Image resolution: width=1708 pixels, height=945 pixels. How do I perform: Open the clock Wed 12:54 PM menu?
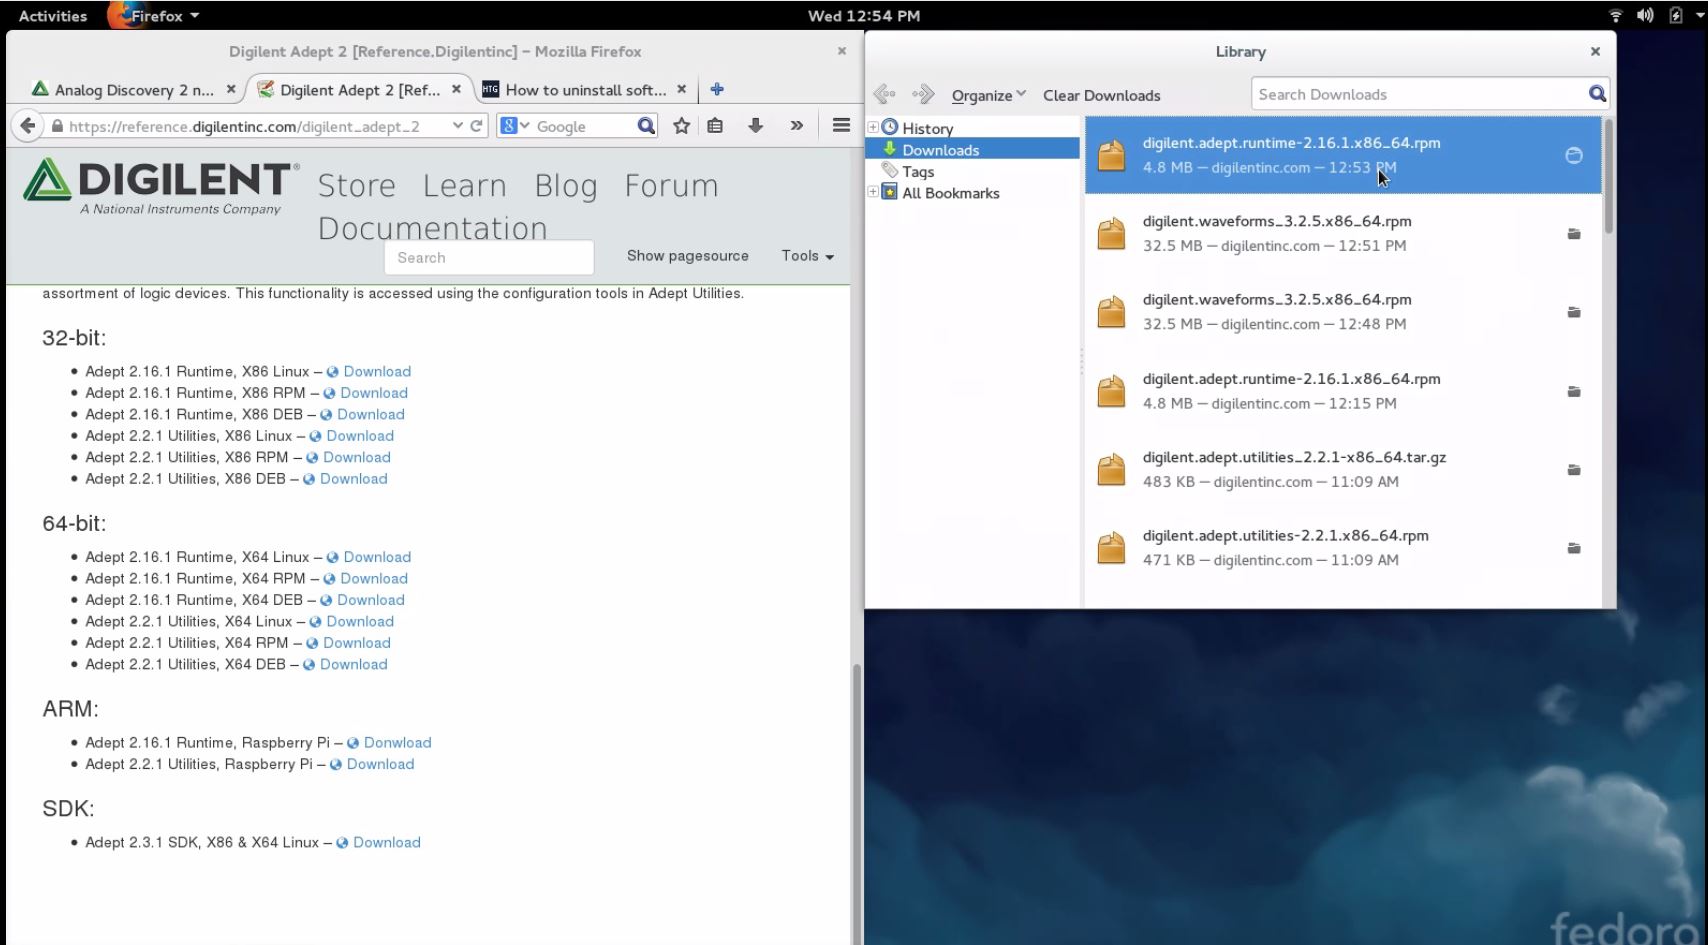coord(864,15)
